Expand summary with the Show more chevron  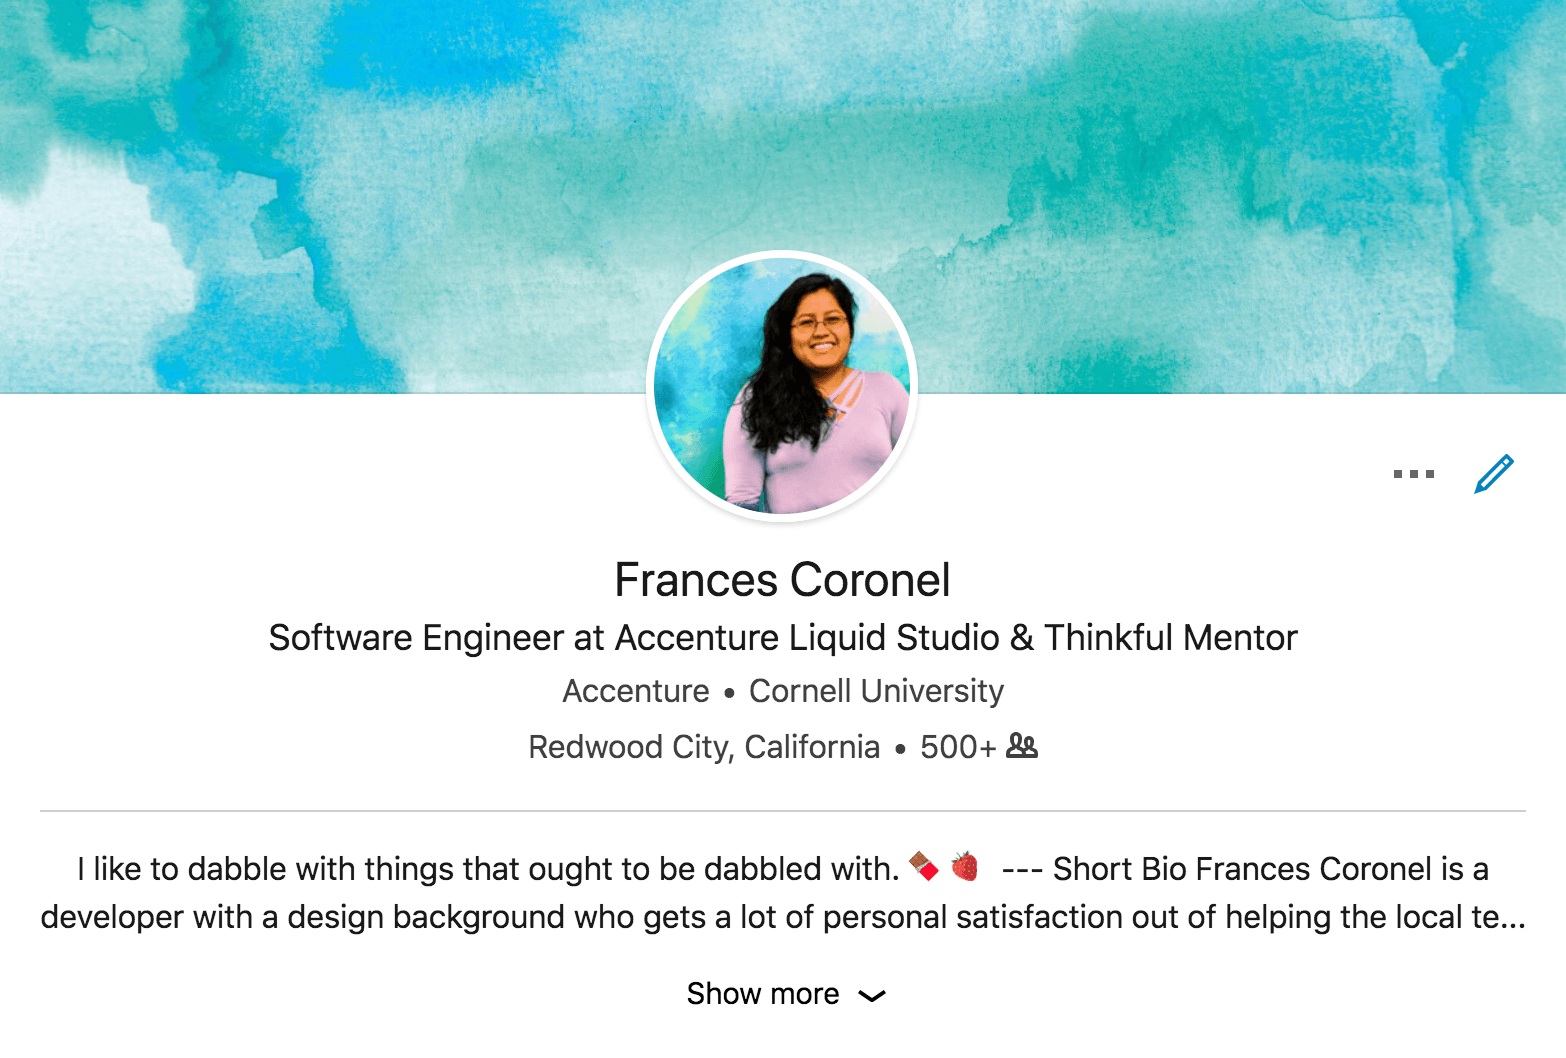coord(872,995)
